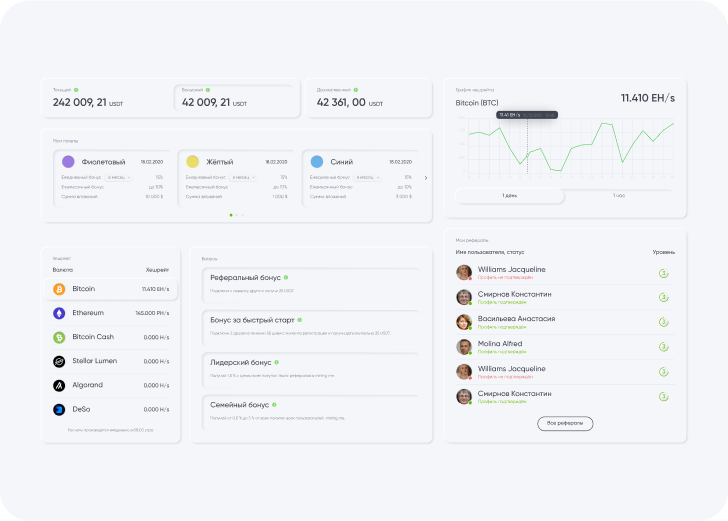The width and height of the screenshot is (728, 521).
Task: Click the middle carousel pagination dot
Action: [237, 215]
